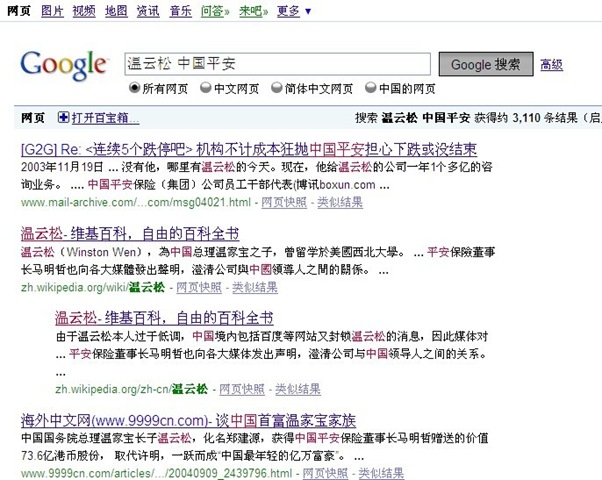602x480 pixels.
Task: Expand 打开百宝箱 options
Action: coord(105,118)
